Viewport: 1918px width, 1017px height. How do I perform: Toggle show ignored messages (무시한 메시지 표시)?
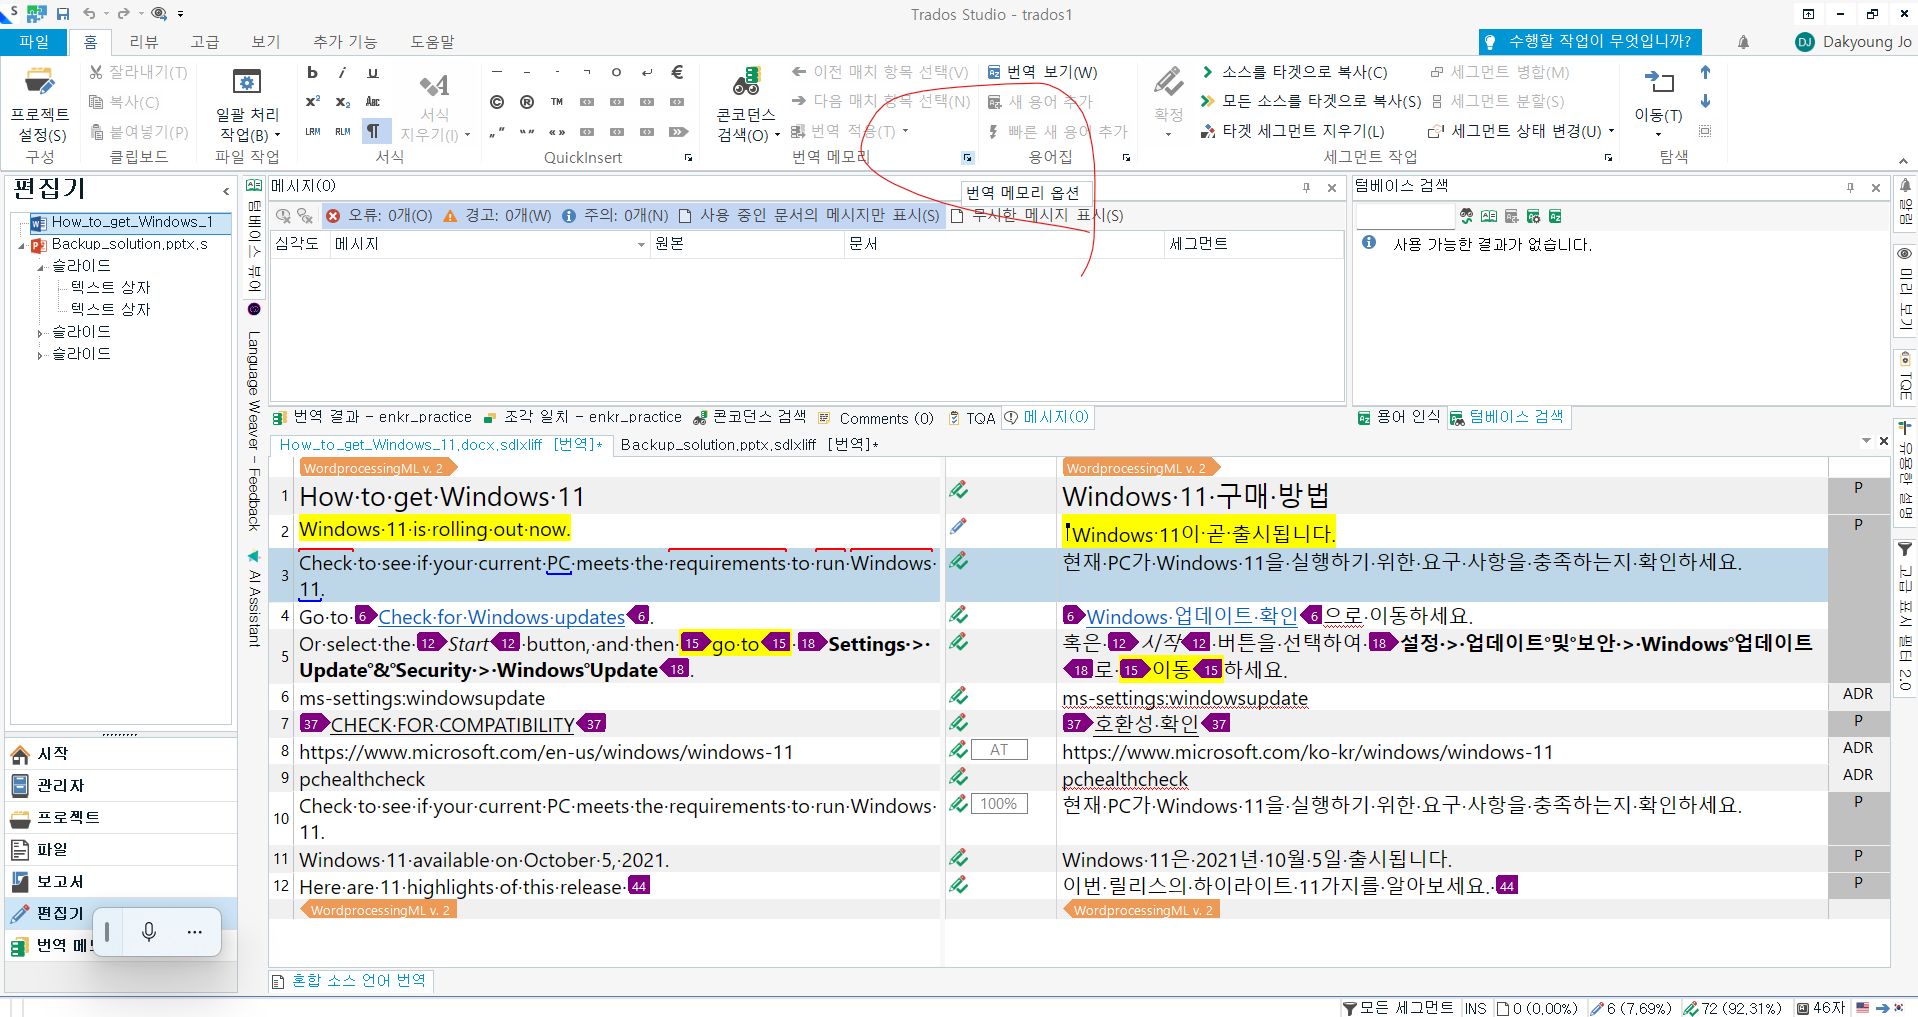[1037, 216]
